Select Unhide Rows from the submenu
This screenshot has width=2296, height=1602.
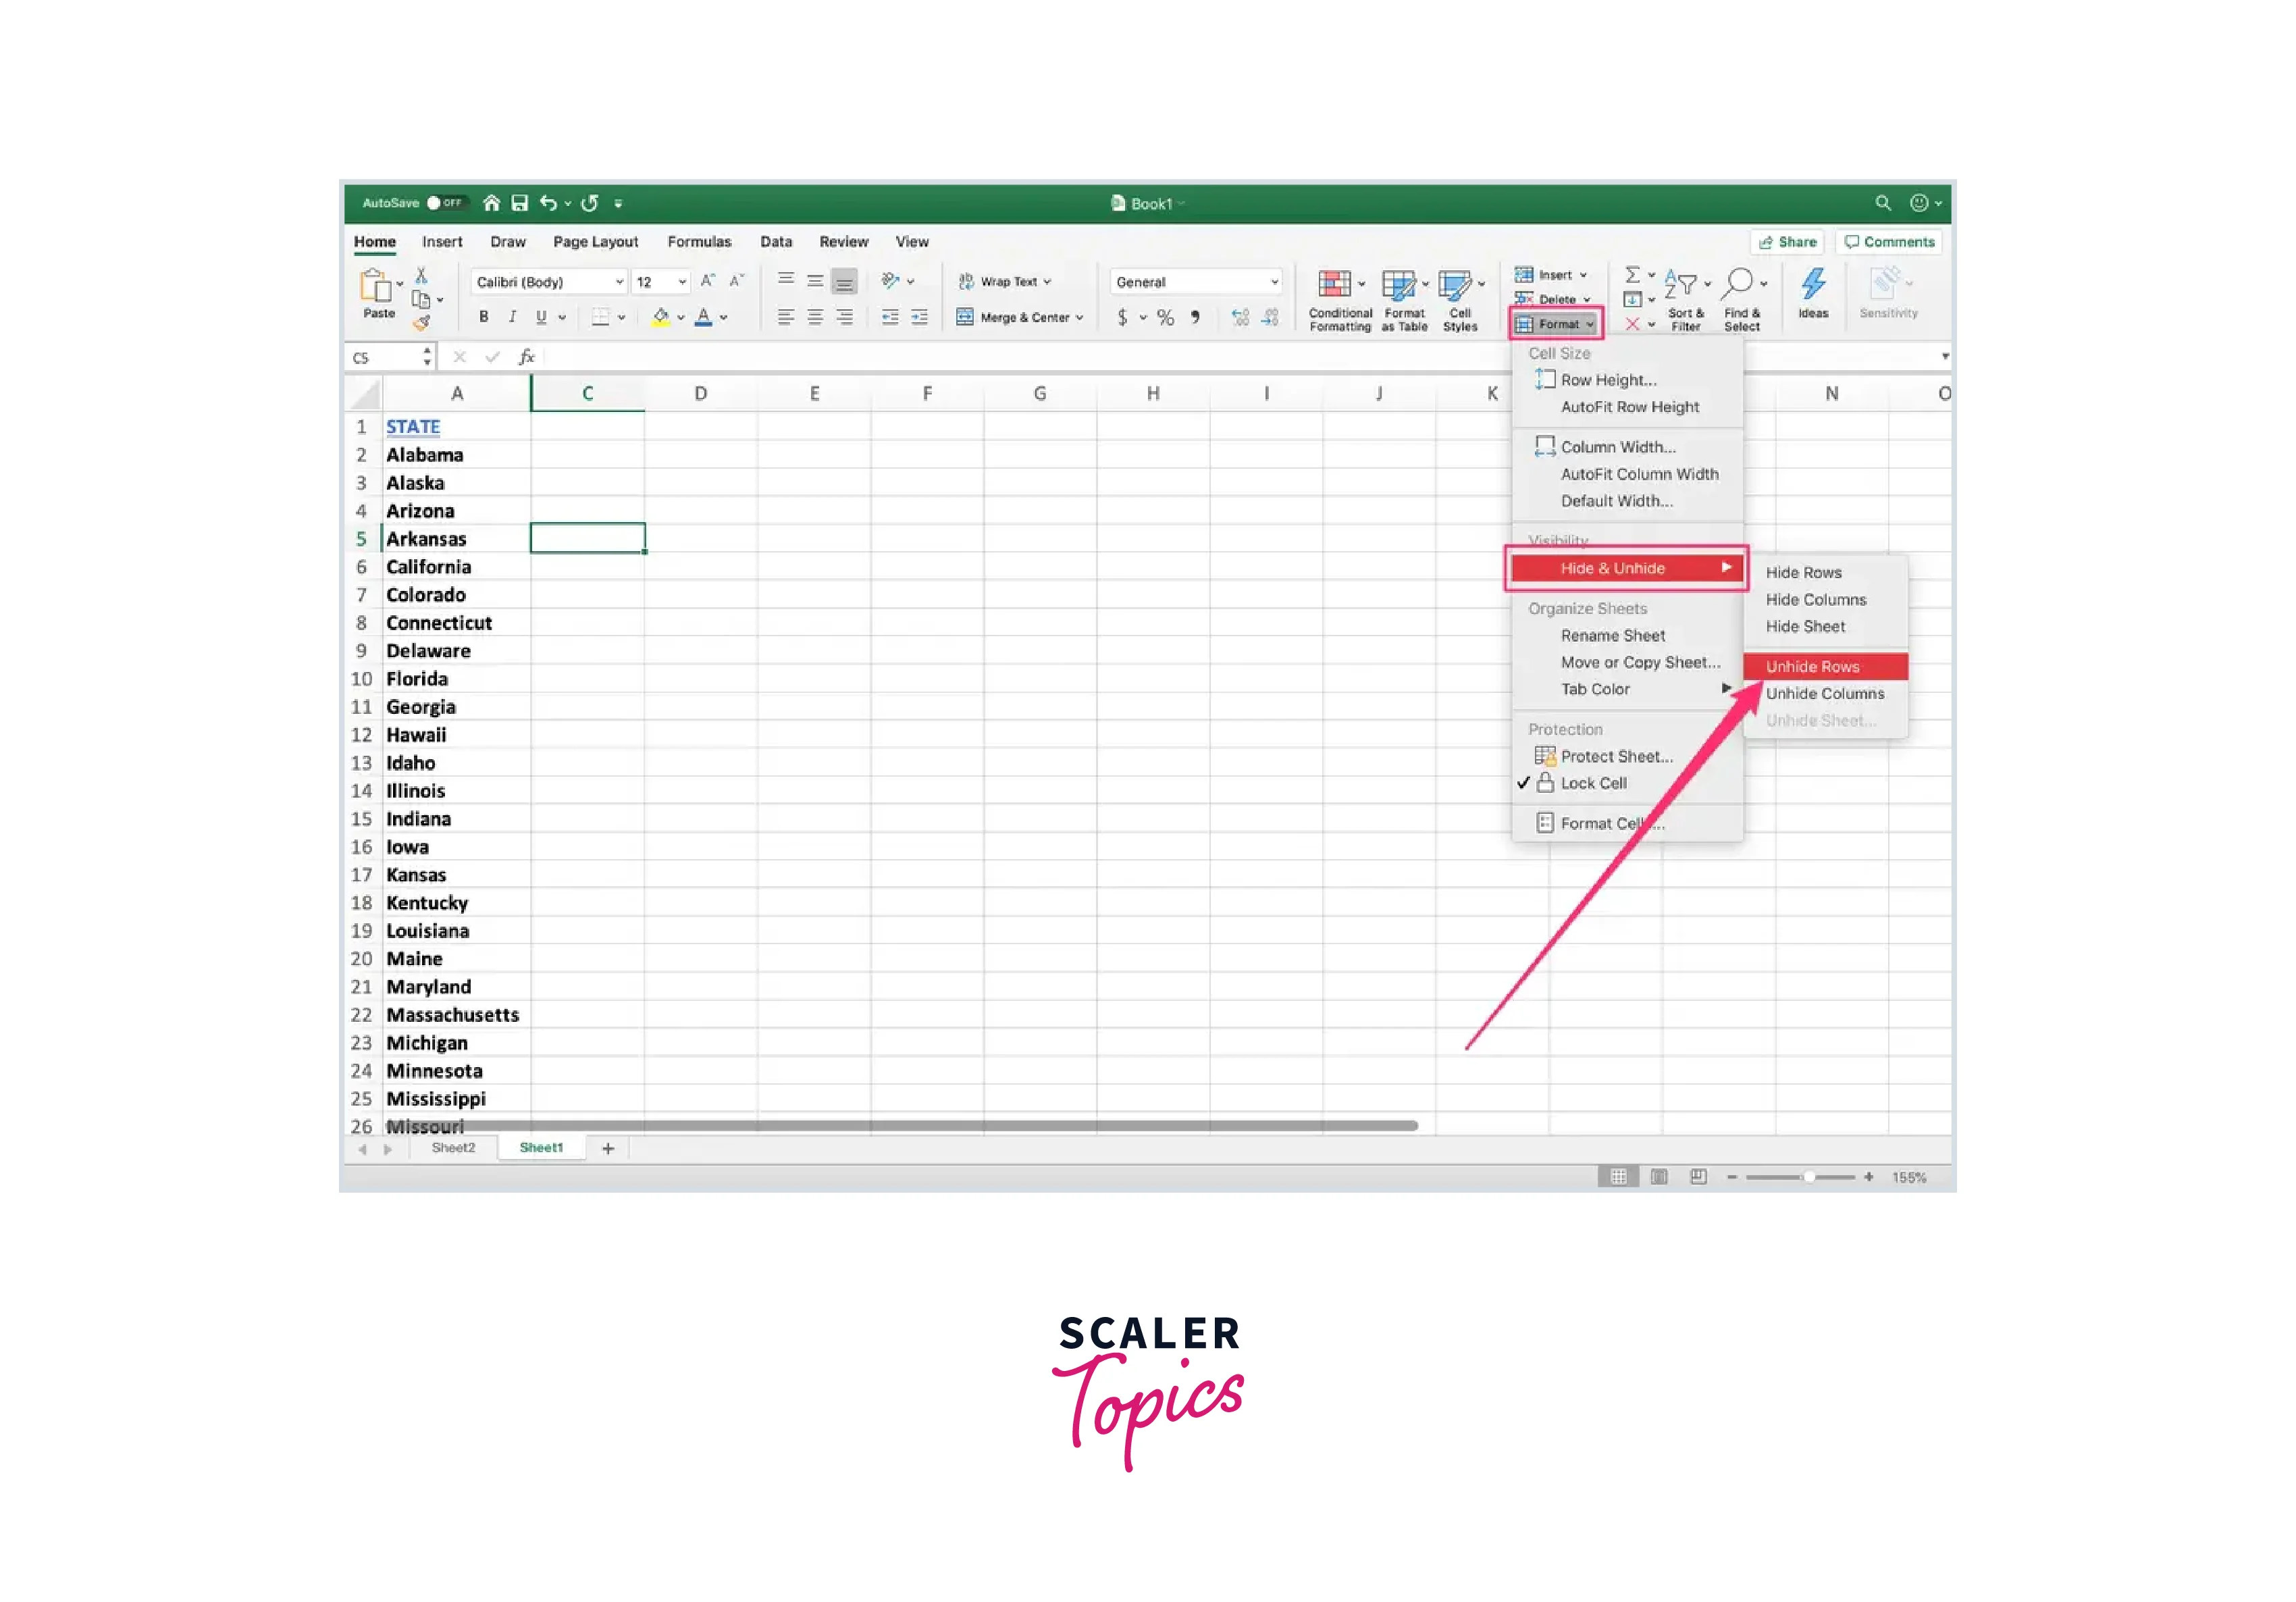coord(1812,667)
